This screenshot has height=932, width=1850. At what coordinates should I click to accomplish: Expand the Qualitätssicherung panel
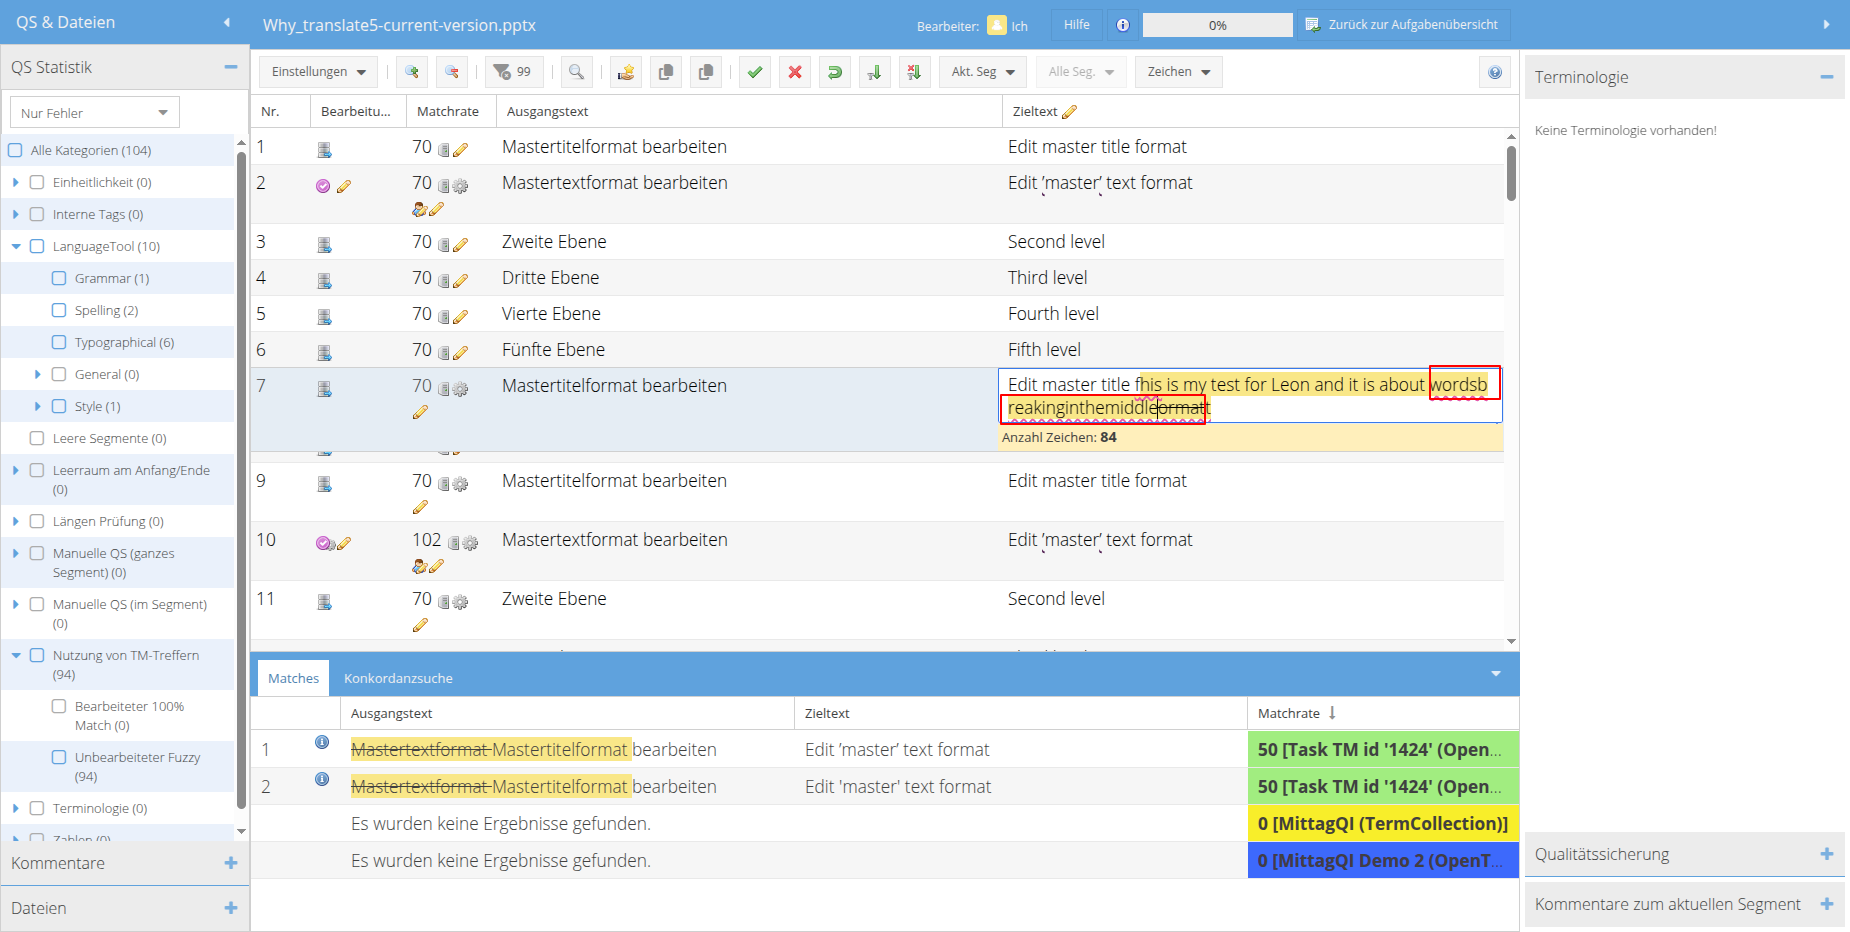coord(1826,854)
